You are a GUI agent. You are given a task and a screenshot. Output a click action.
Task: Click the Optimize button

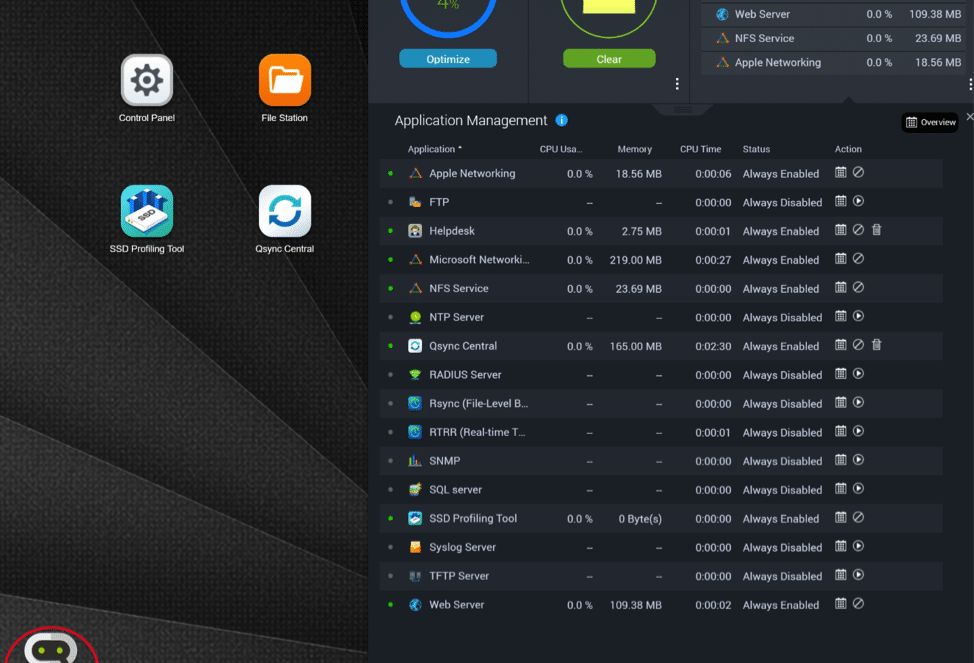tap(448, 59)
